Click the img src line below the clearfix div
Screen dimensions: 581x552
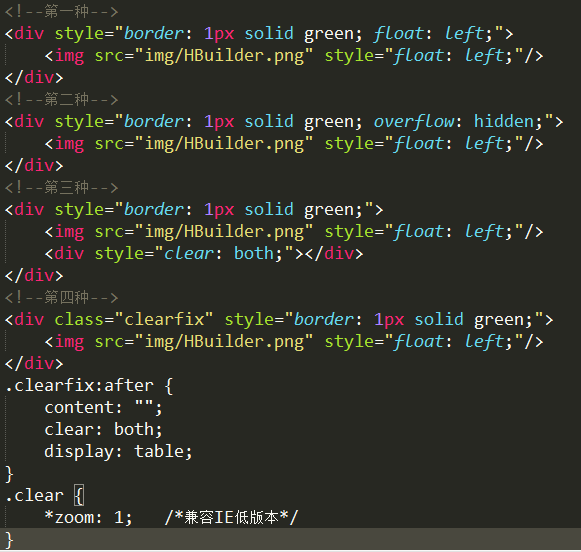pos(294,342)
